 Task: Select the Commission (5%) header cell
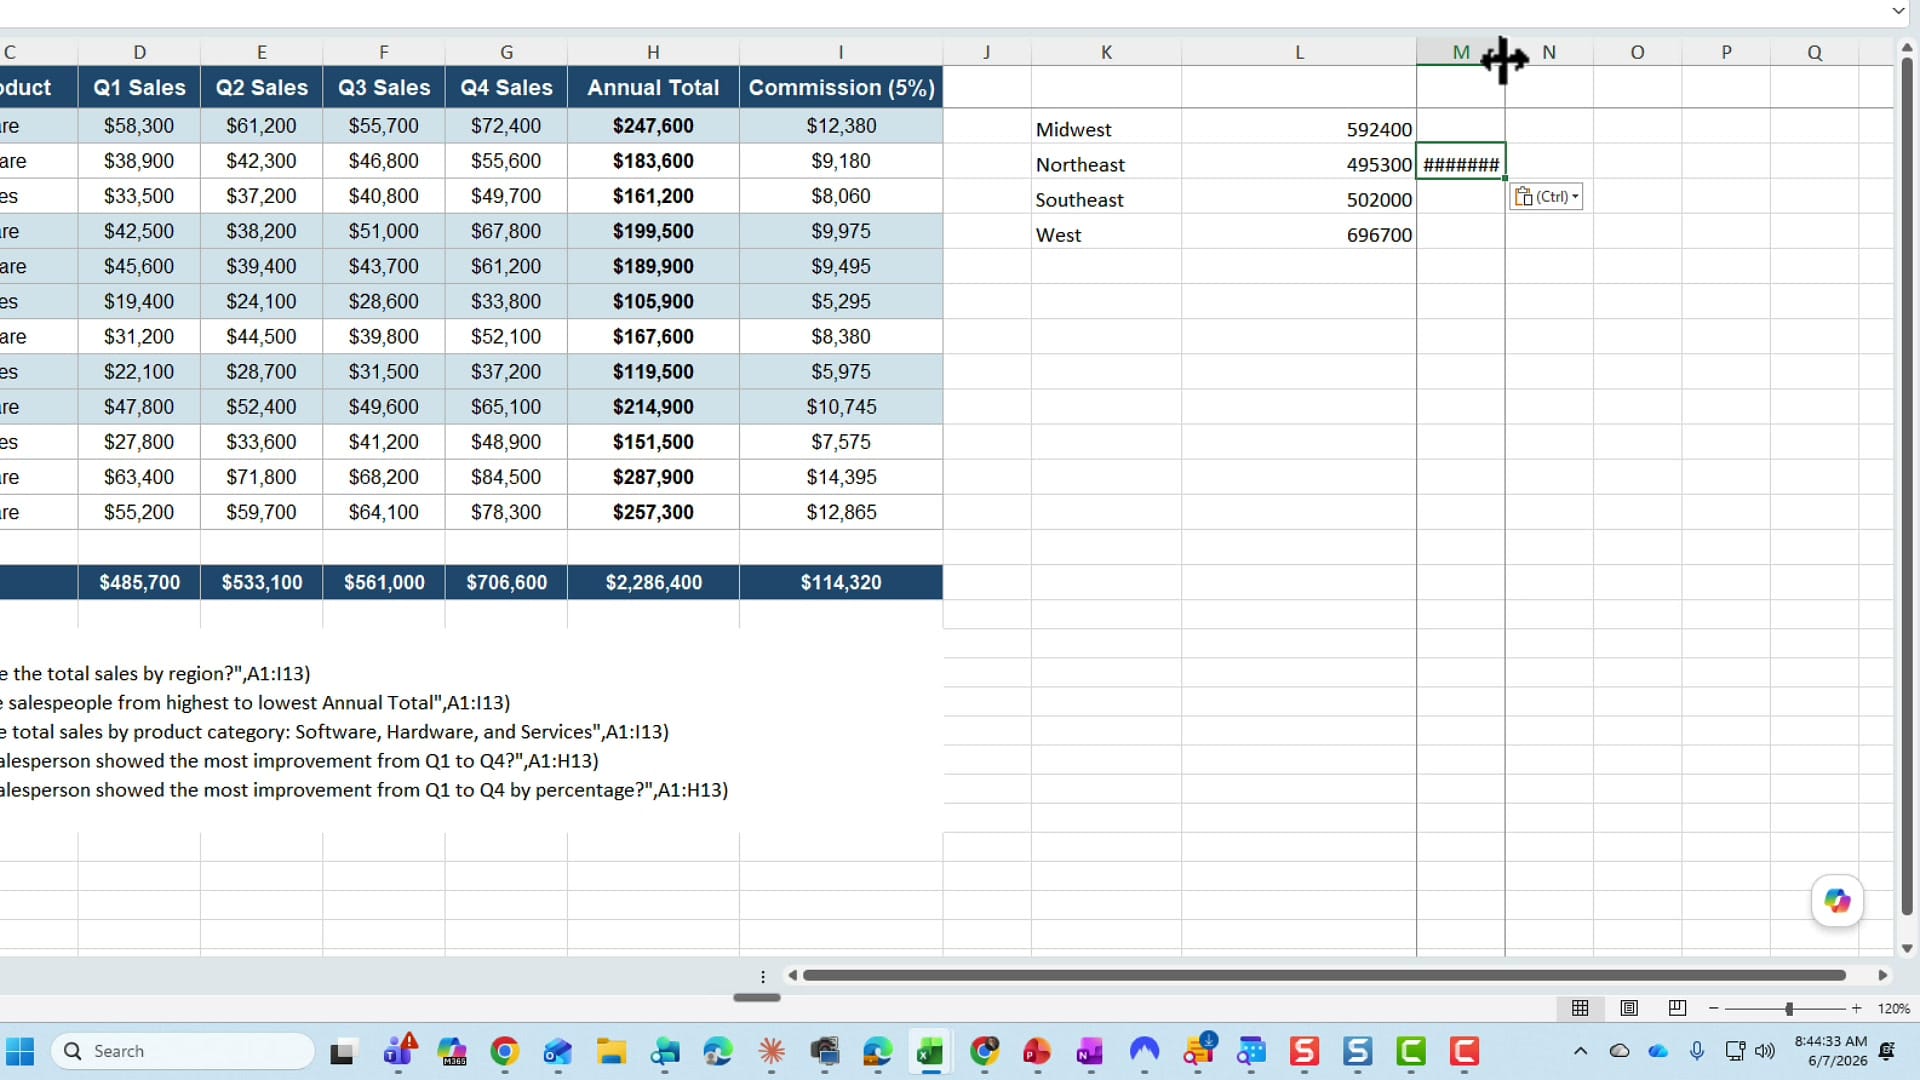(841, 87)
